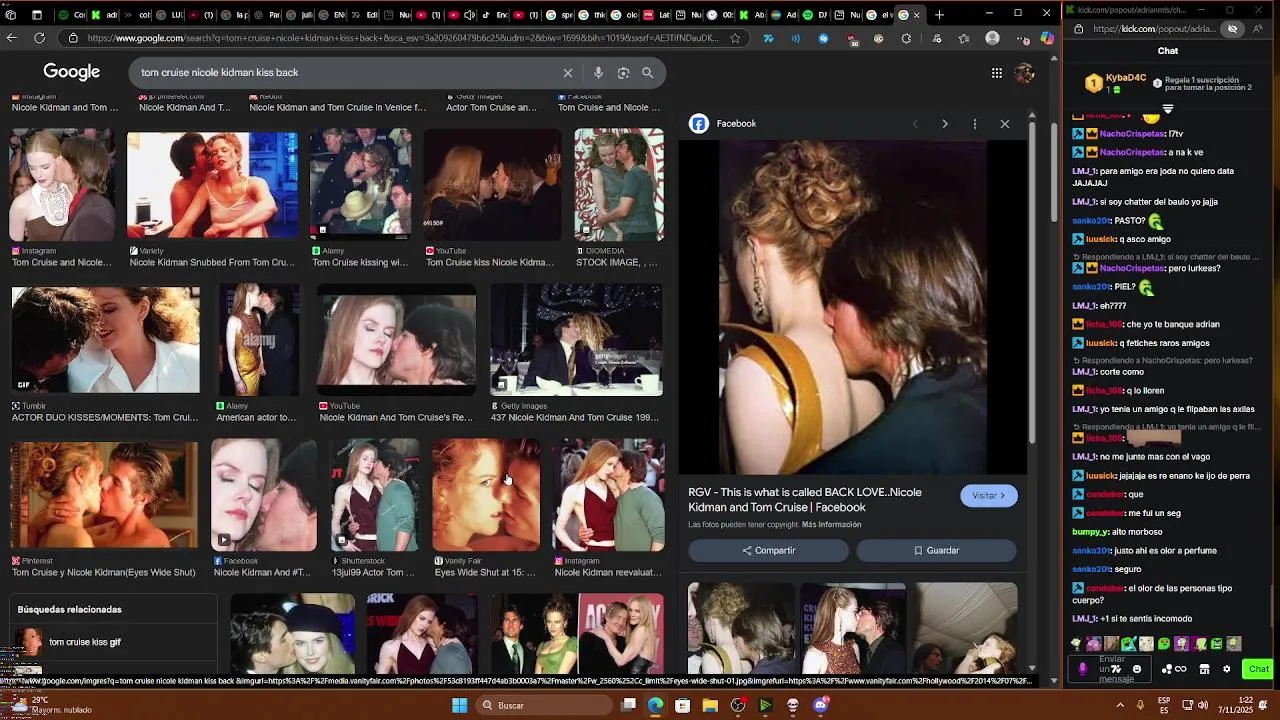Screen dimensions: 1280x720
Task: Click the Google logo
Action: [x=71, y=72]
